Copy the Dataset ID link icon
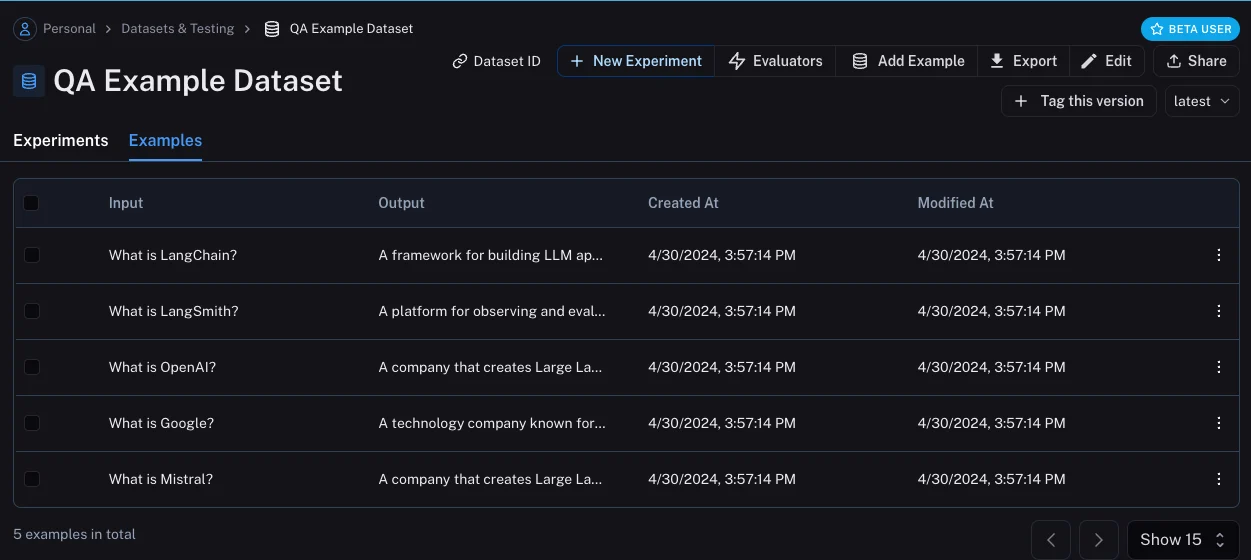The height and width of the screenshot is (560, 1251). (x=460, y=61)
